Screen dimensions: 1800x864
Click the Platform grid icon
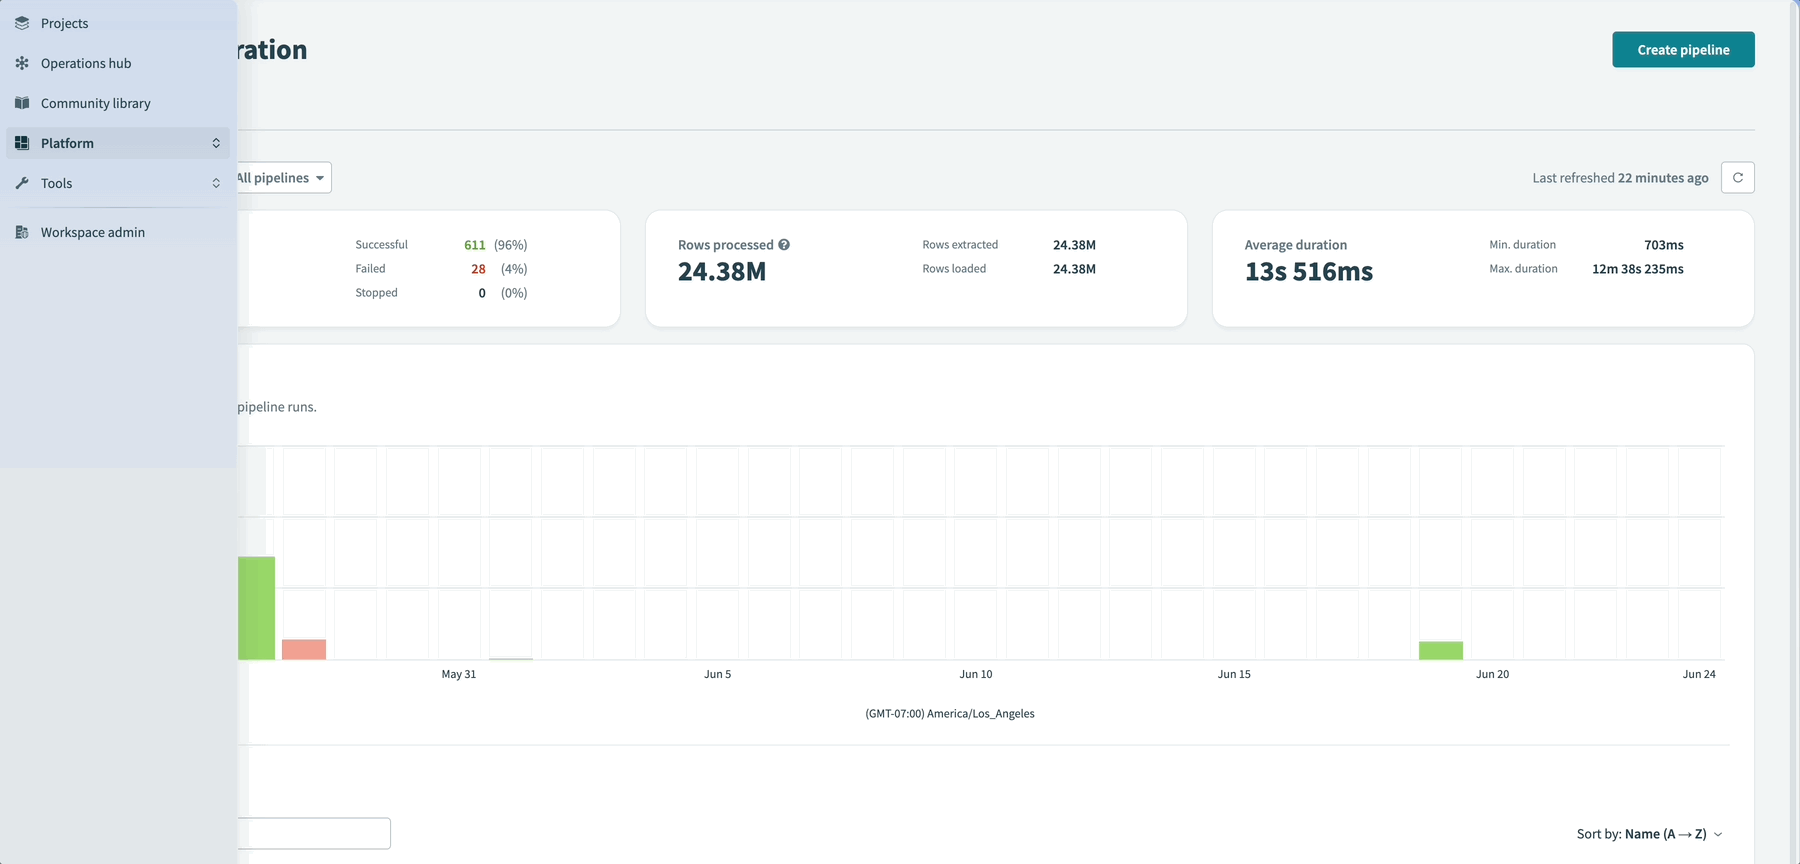[x=22, y=143]
